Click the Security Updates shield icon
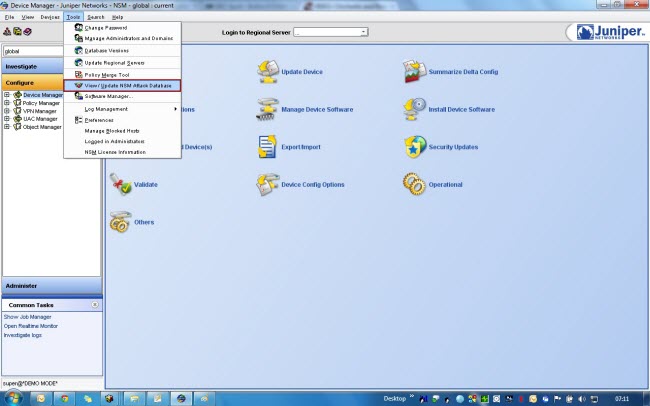The height and width of the screenshot is (406, 650). coord(415,147)
